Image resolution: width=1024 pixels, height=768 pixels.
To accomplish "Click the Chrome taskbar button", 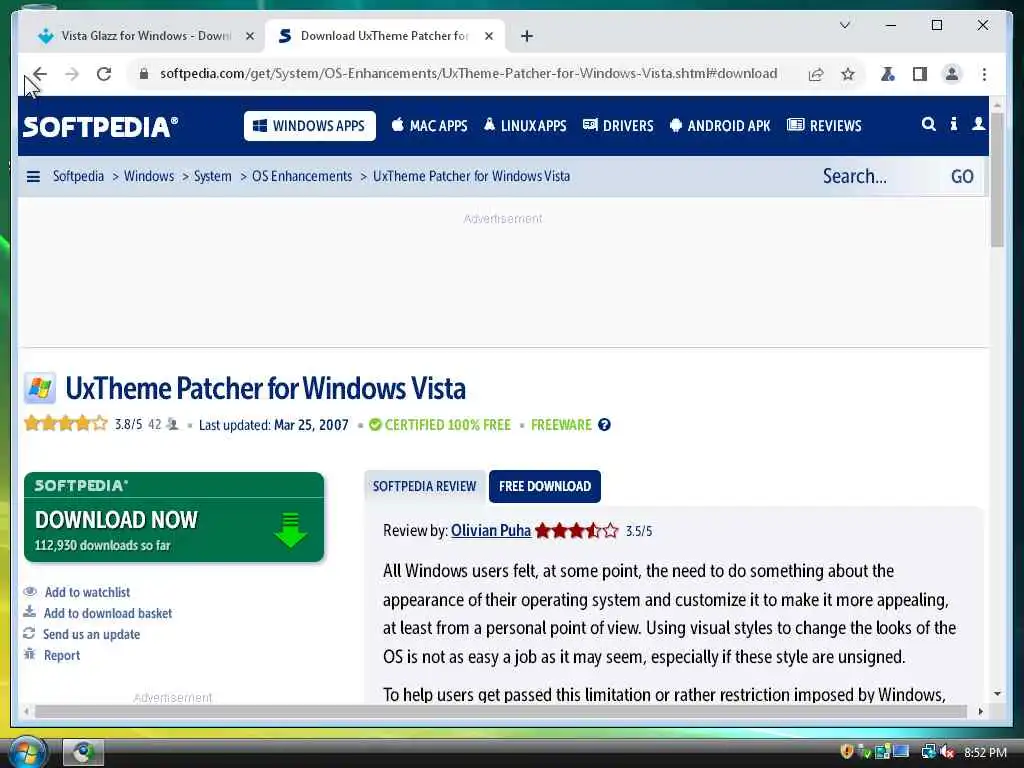I will [83, 752].
